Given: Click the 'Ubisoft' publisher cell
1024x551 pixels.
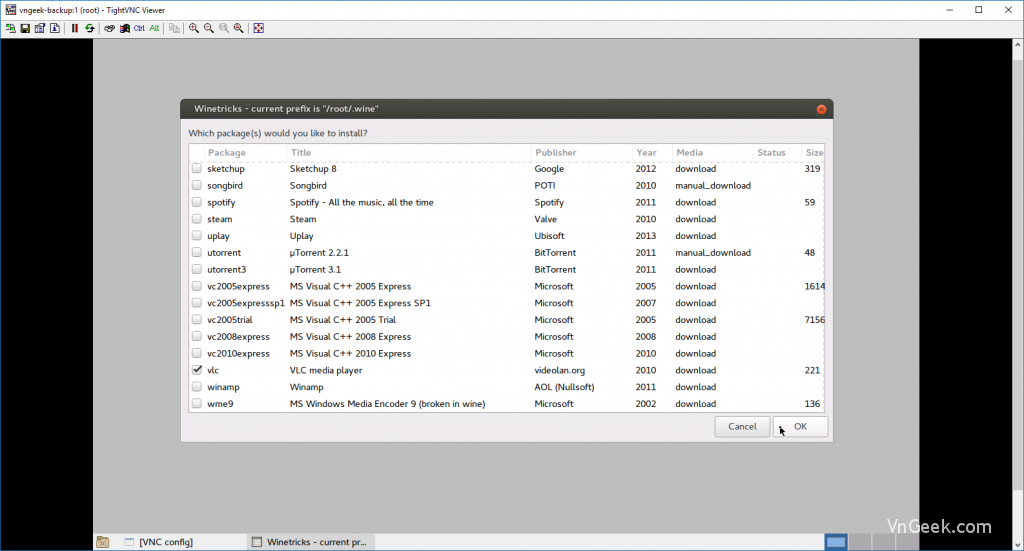Looking at the screenshot, I should coord(549,236).
